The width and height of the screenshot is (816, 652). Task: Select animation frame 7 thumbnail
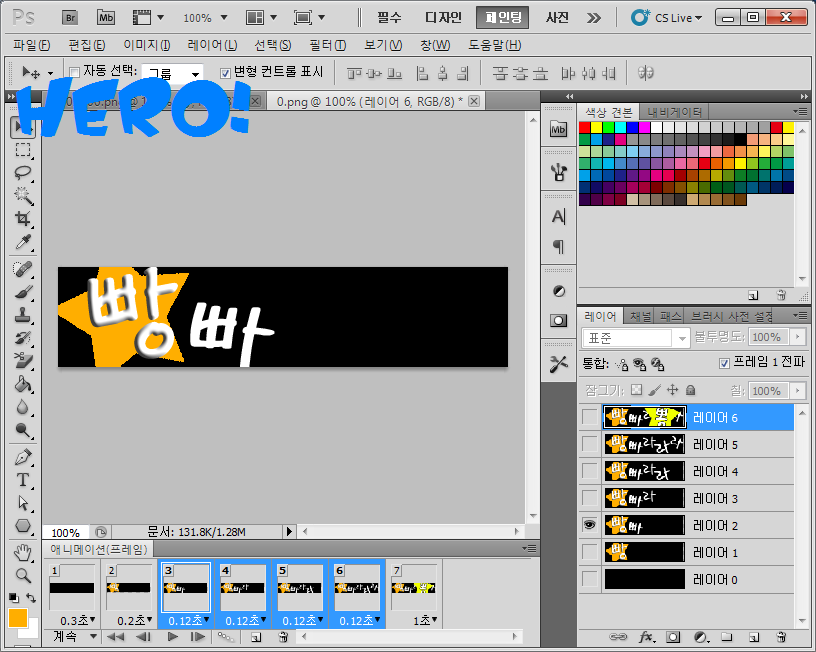414,588
